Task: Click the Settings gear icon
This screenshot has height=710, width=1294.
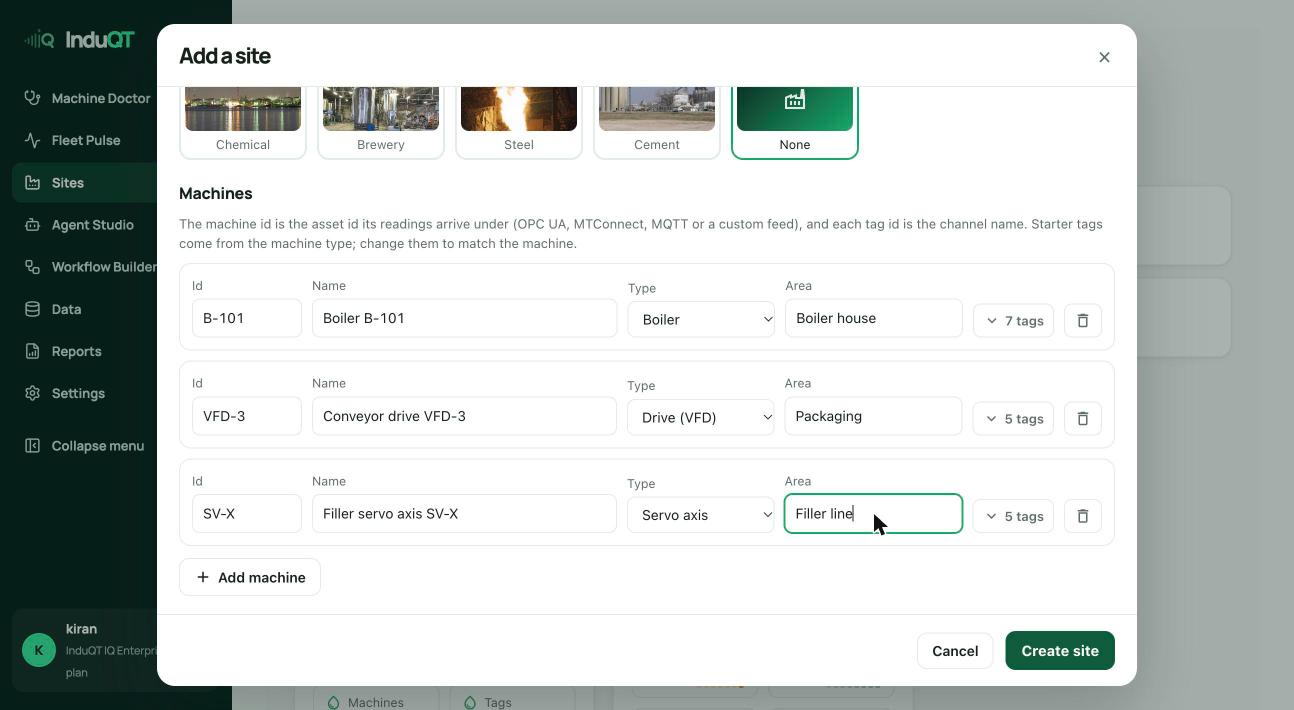Action: coord(33,393)
